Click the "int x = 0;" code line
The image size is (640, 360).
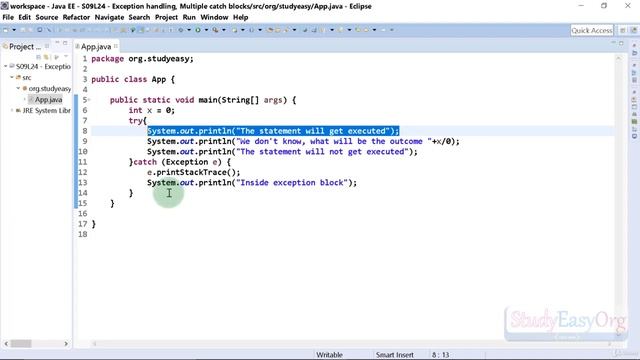151,110
